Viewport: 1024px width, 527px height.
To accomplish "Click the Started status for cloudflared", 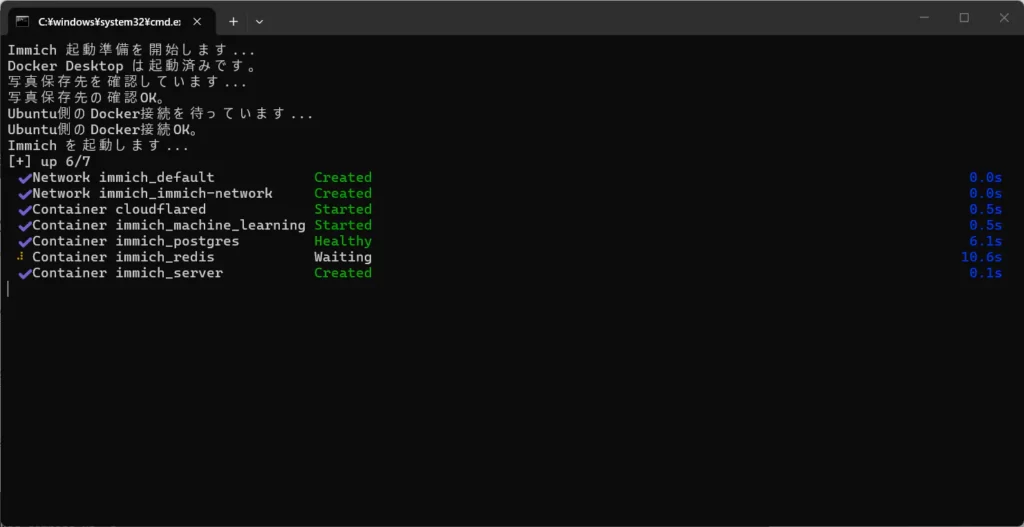I will 343,209.
